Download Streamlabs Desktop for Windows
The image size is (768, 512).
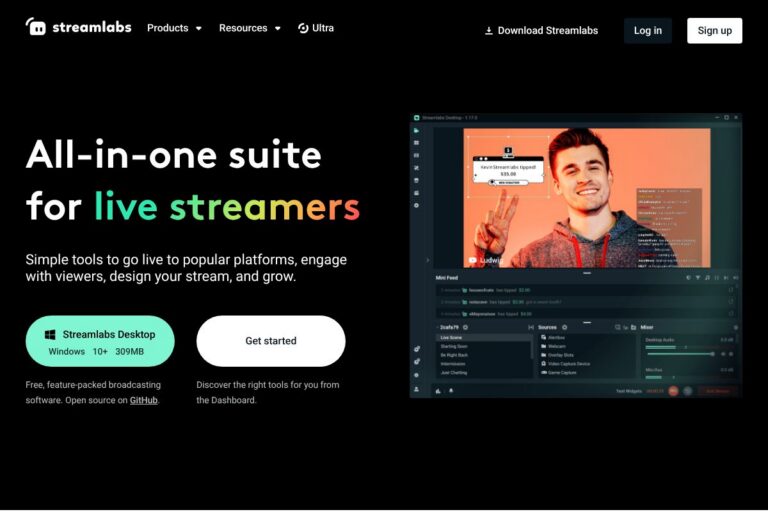pyautogui.click(x=100, y=341)
